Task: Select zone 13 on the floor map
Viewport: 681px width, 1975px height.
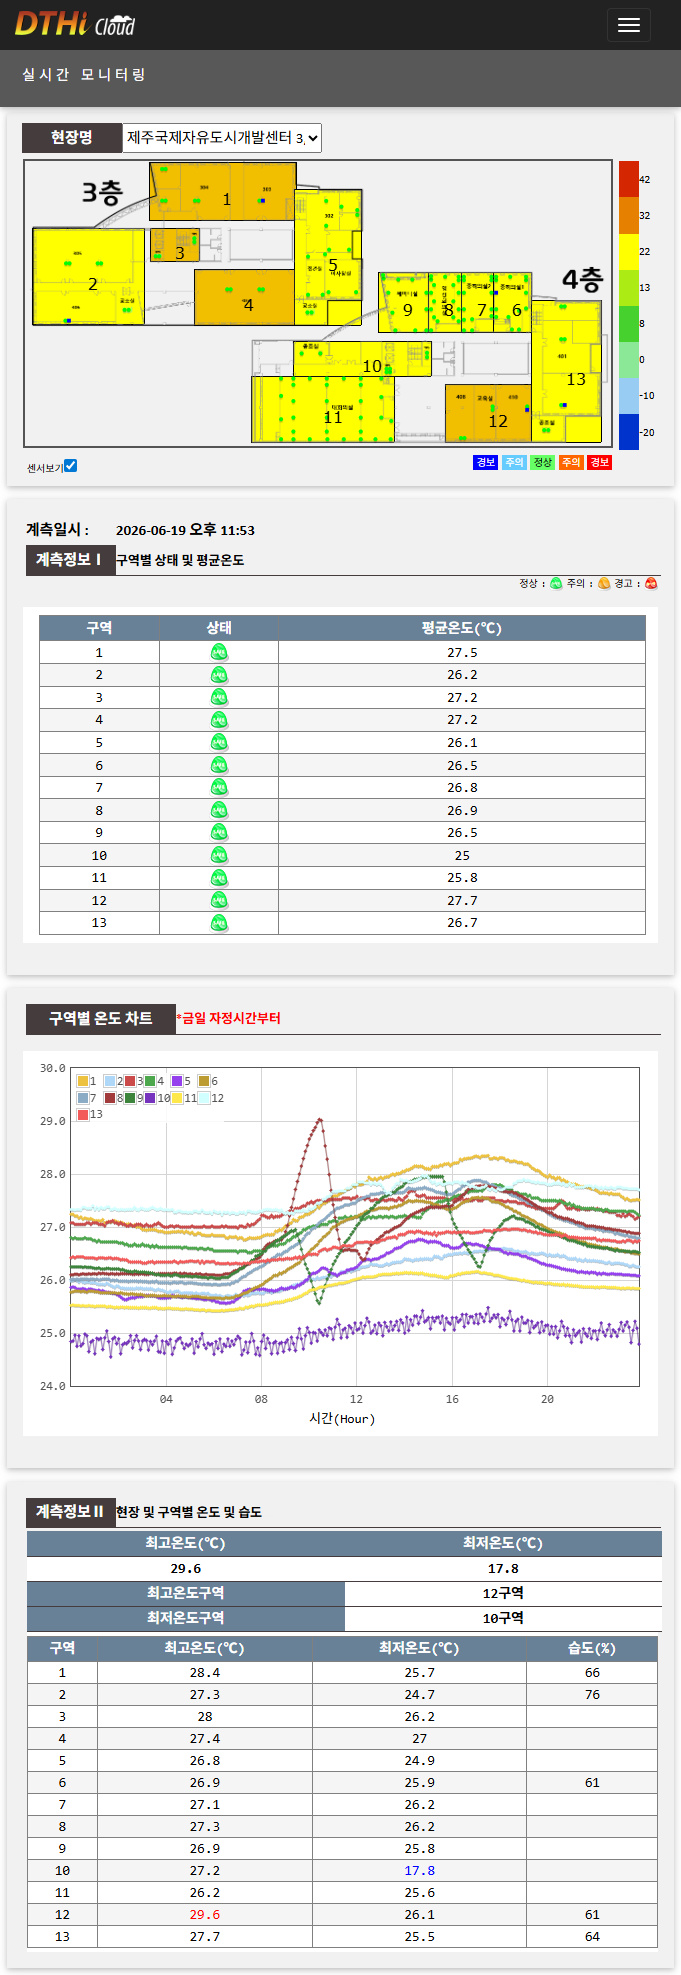Action: [x=566, y=370]
